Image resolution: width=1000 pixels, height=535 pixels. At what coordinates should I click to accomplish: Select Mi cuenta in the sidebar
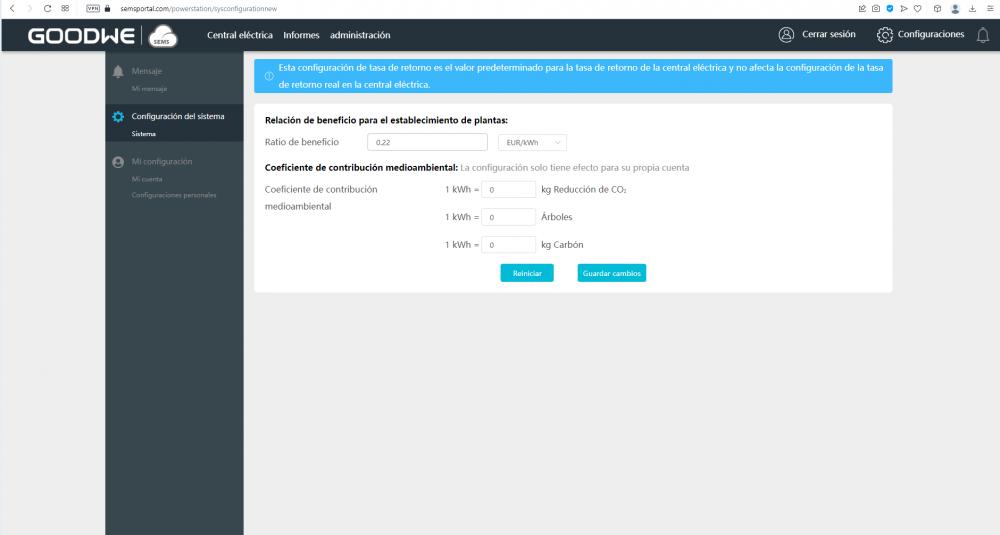click(x=147, y=179)
